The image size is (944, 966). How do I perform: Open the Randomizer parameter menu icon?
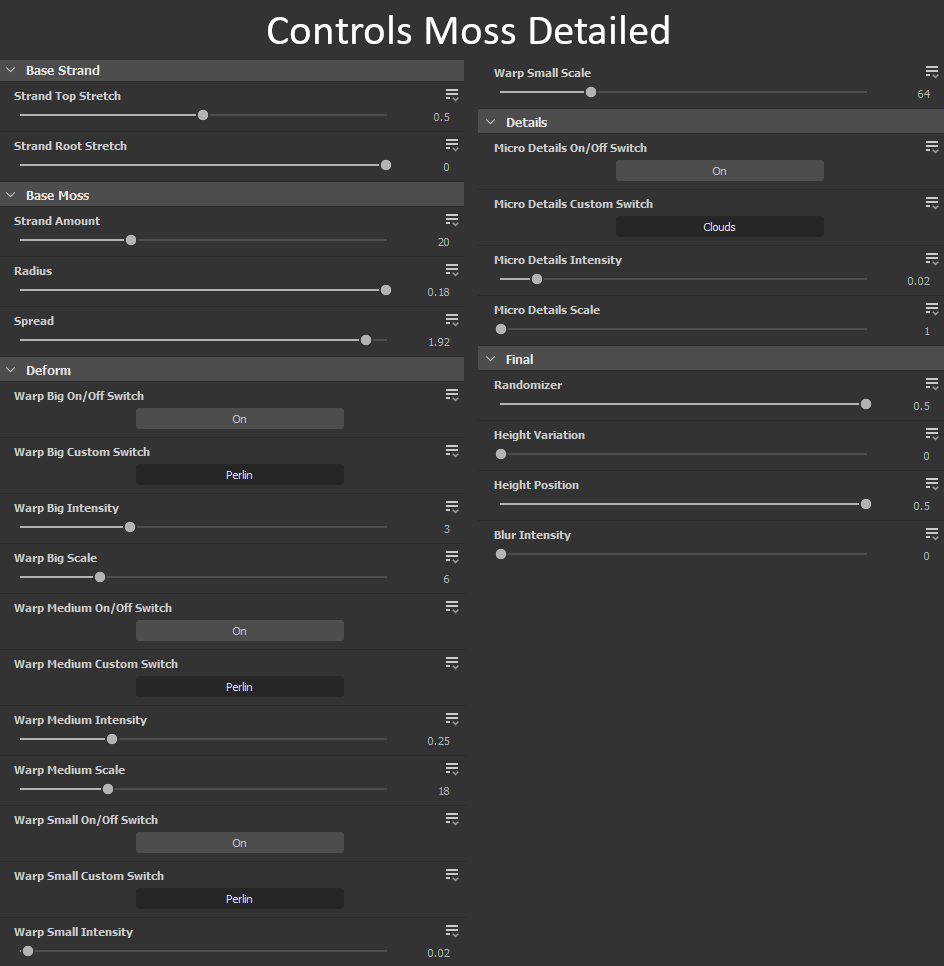coord(932,384)
